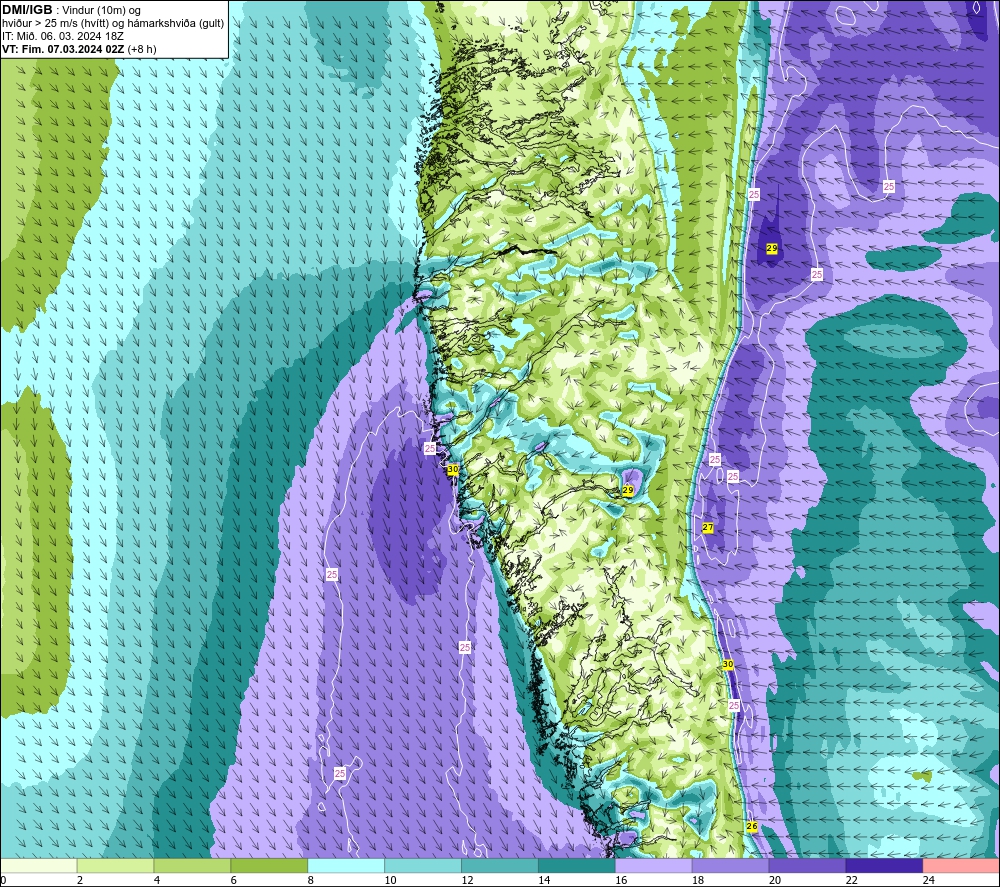Click the legend color swatch between 0 and 2
Image resolution: width=1000 pixels, height=887 pixels.
[x=39, y=865]
